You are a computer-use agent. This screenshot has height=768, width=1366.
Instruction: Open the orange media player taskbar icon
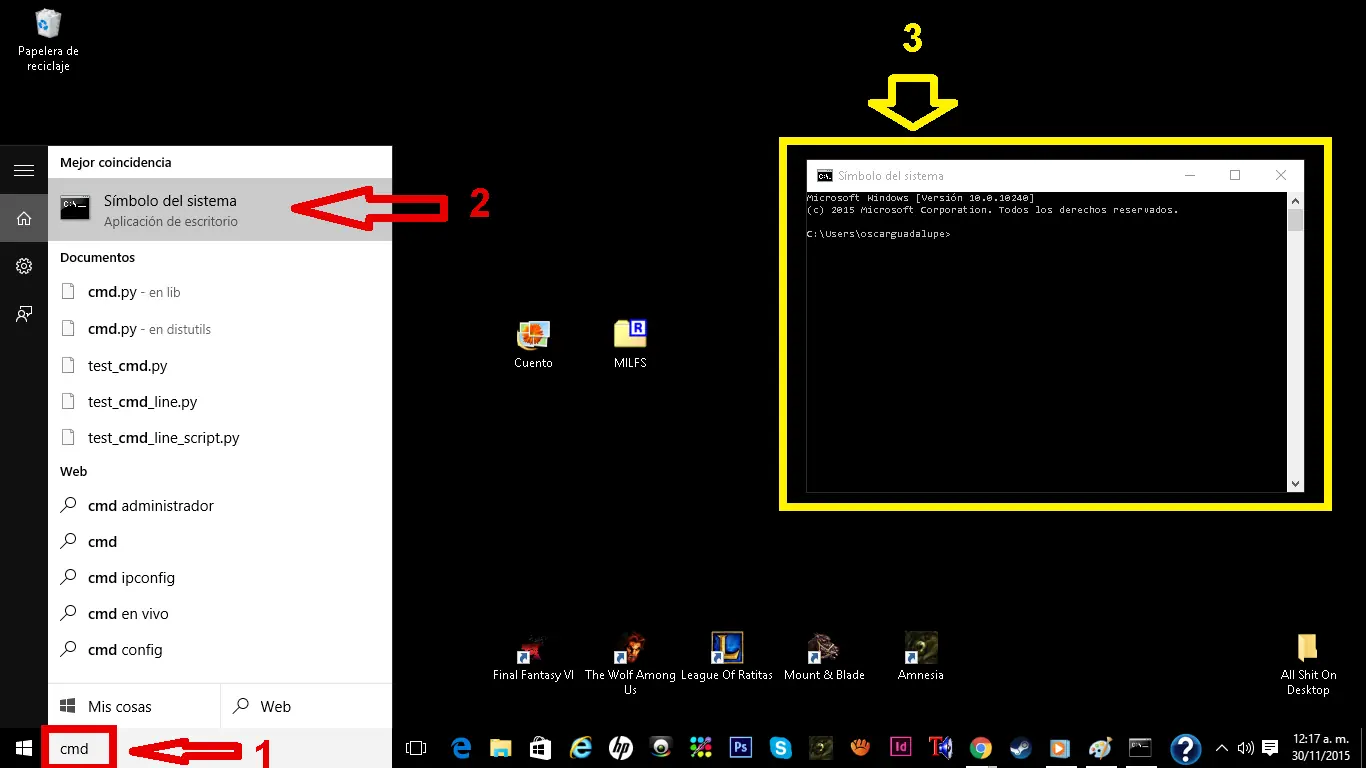click(1060, 748)
